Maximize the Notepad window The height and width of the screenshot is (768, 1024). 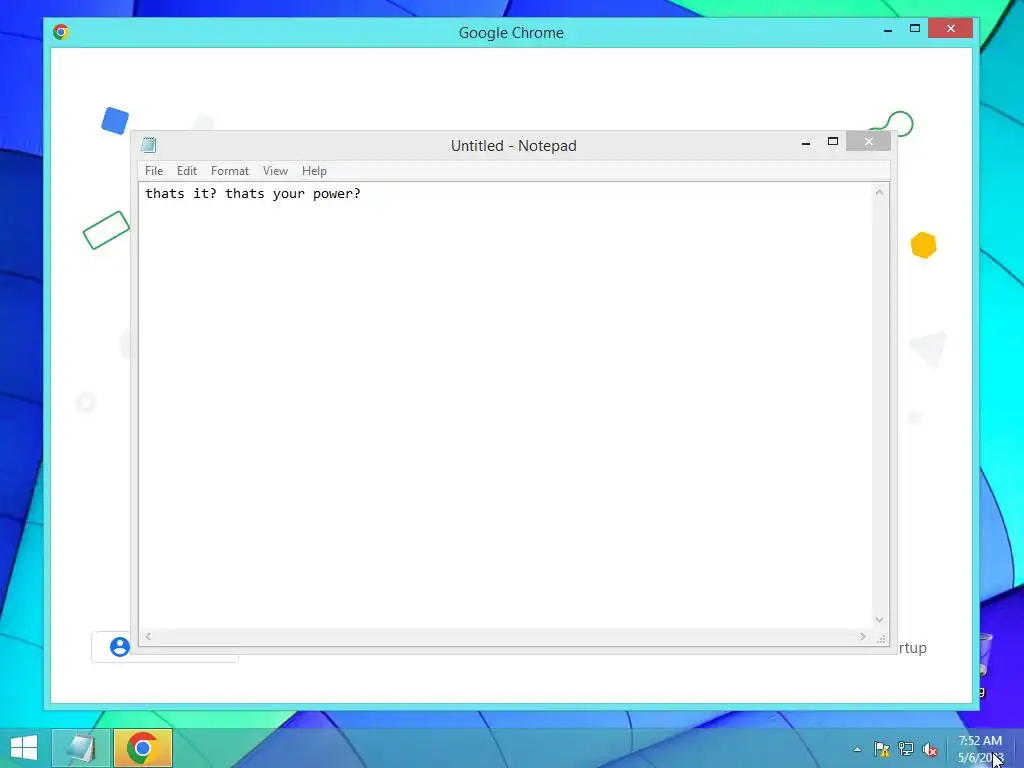coord(833,142)
